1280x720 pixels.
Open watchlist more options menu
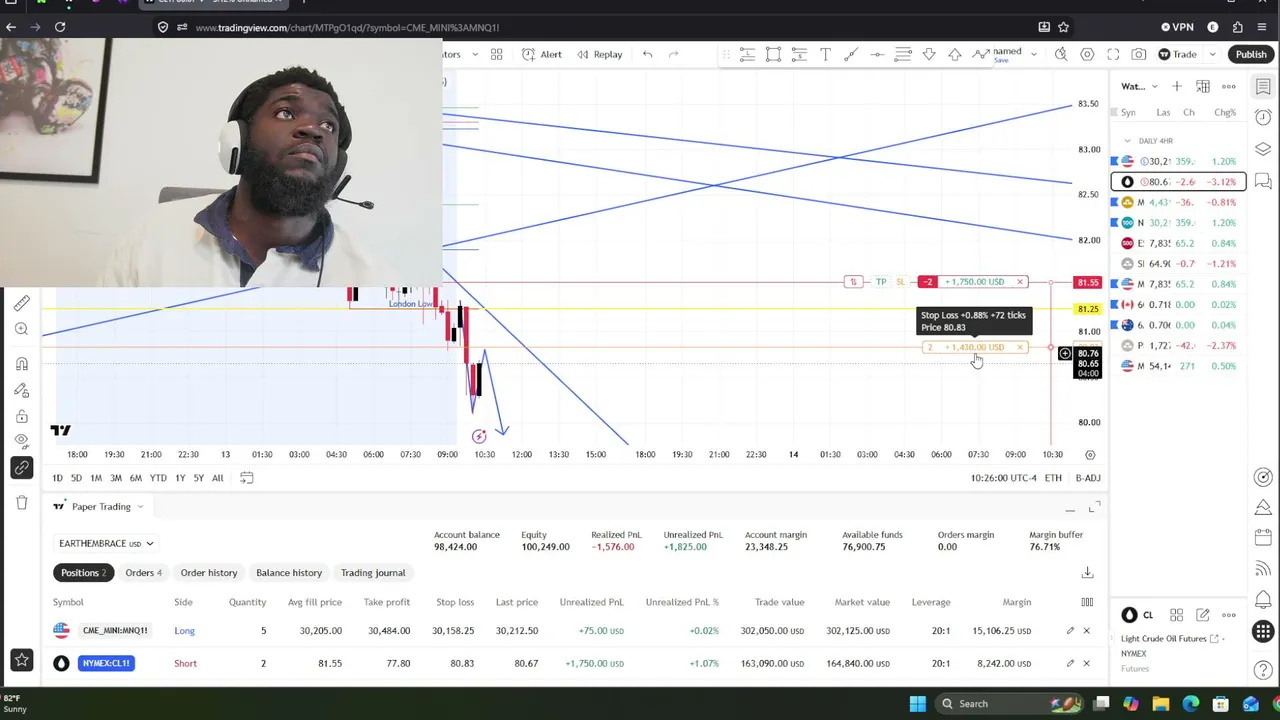click(x=1229, y=86)
